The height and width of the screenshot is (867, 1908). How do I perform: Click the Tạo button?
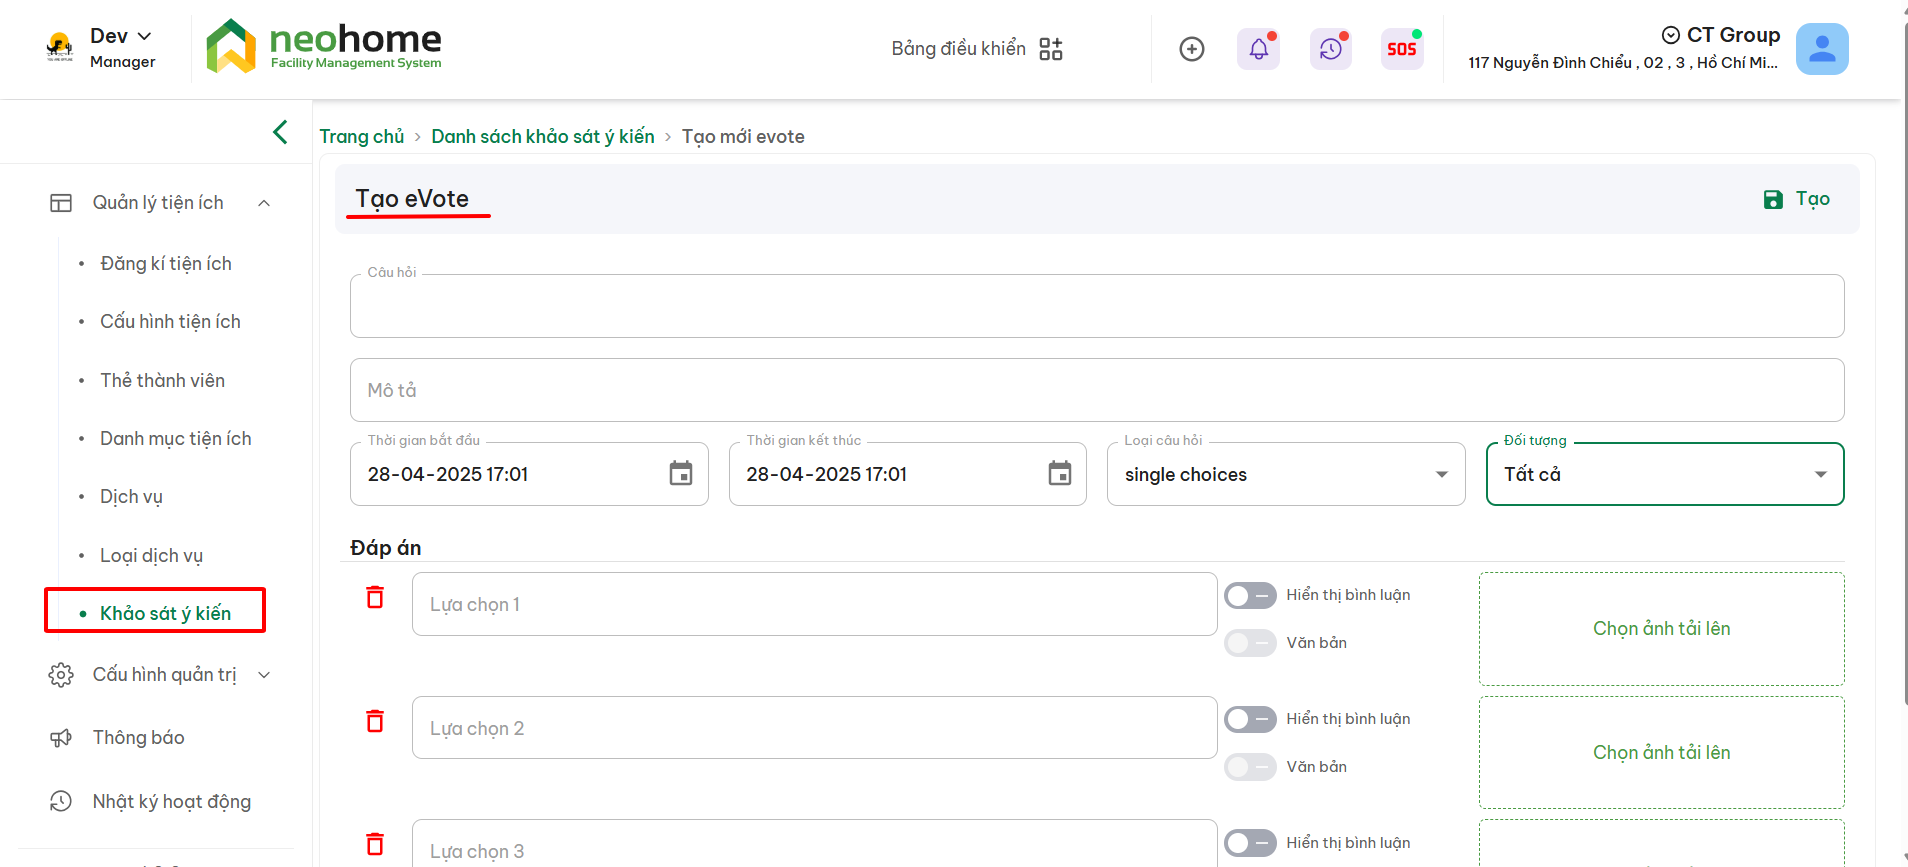click(x=1796, y=199)
